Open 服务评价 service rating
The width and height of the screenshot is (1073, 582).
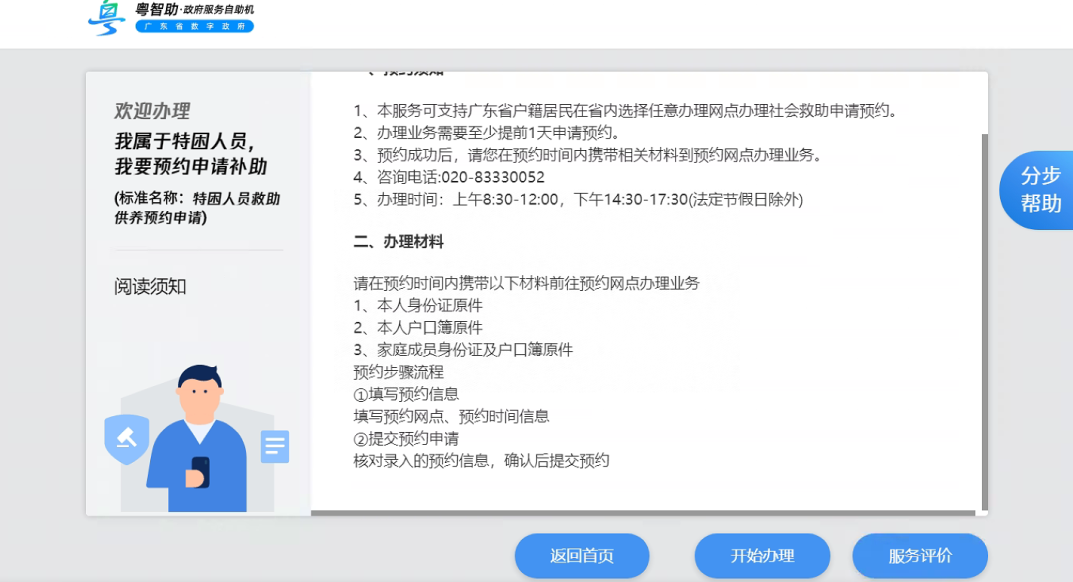918,556
